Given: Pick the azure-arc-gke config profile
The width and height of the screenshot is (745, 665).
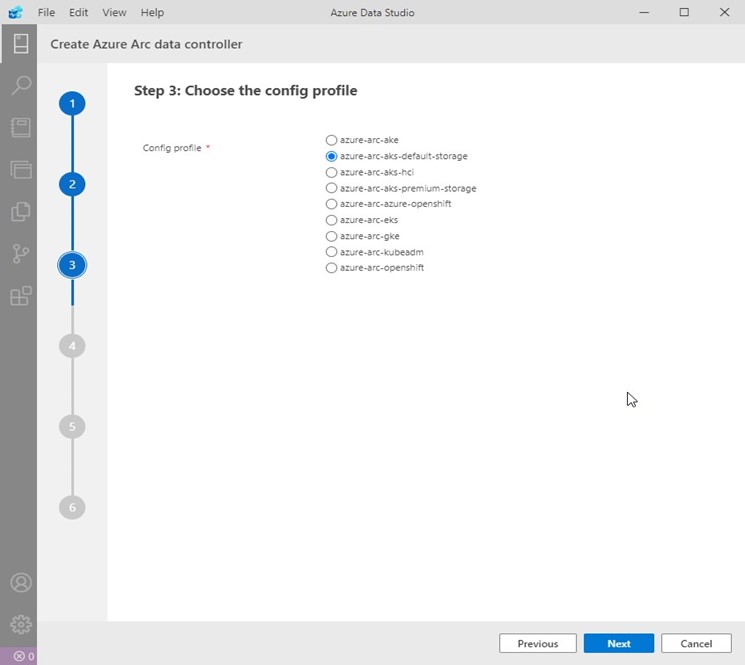Looking at the screenshot, I should coord(331,236).
